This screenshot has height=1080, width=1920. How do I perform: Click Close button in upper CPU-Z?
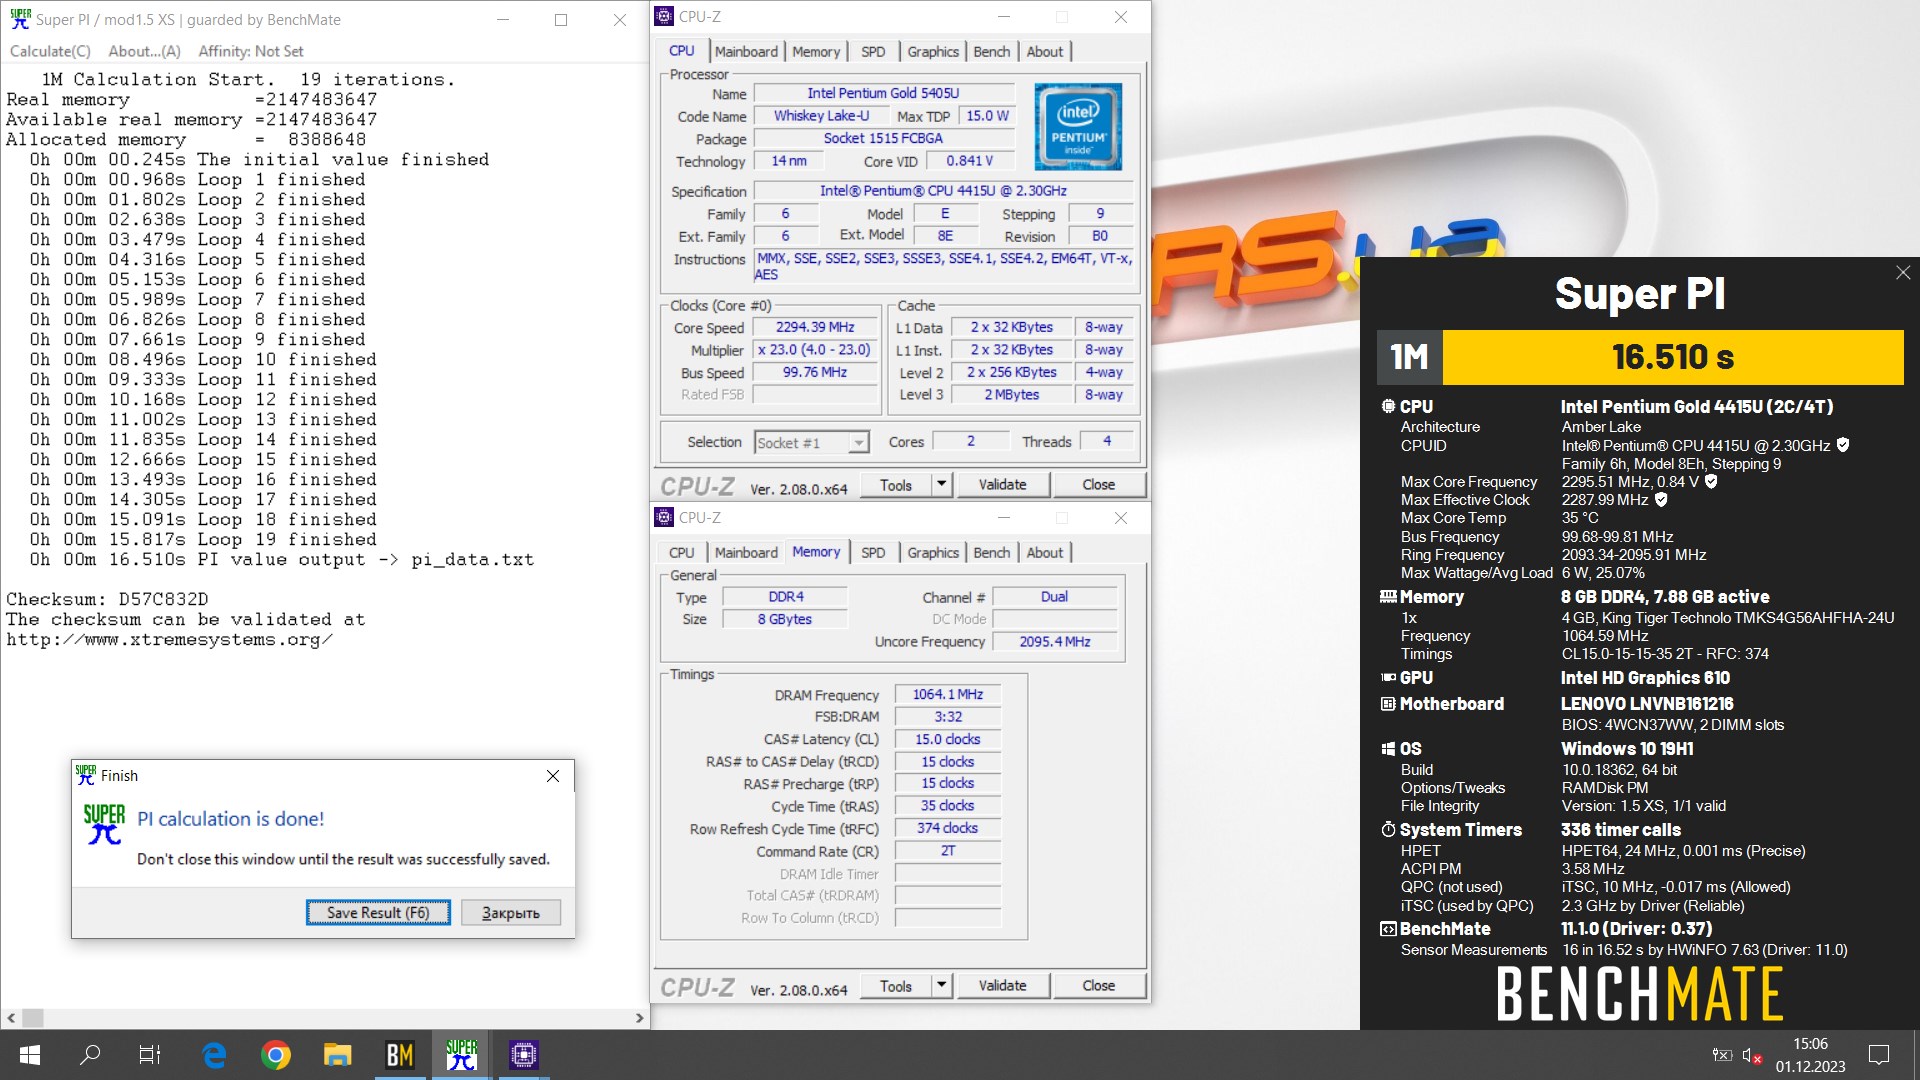coord(1098,485)
